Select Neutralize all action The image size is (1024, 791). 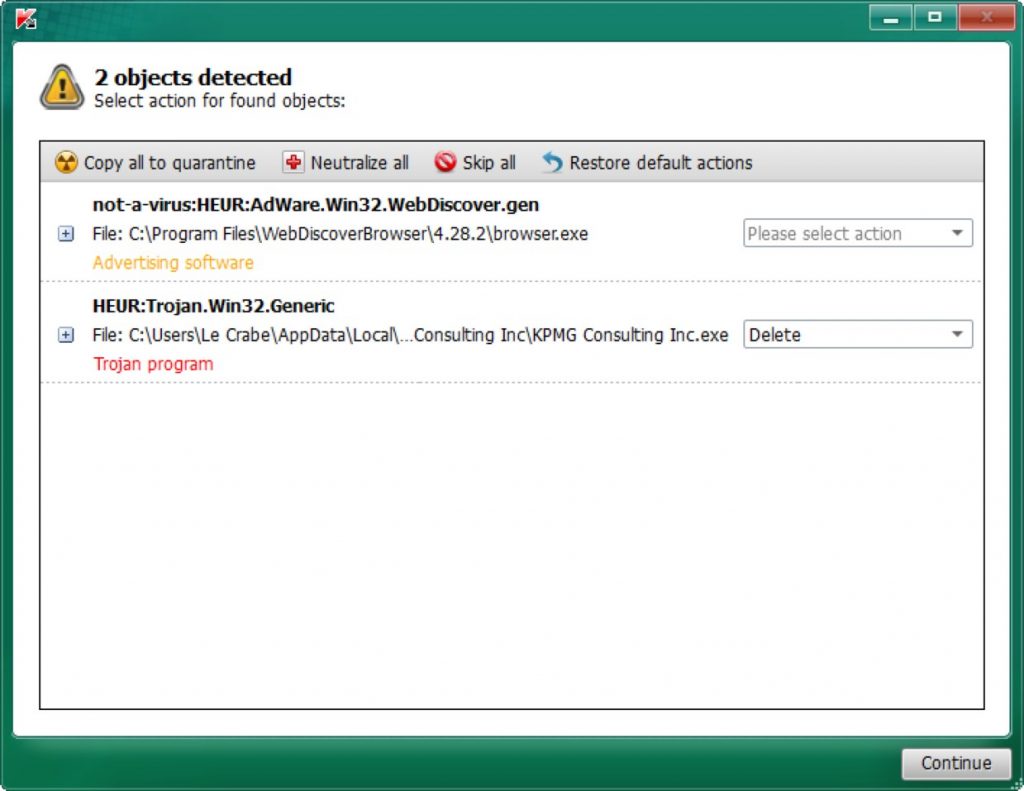345,162
